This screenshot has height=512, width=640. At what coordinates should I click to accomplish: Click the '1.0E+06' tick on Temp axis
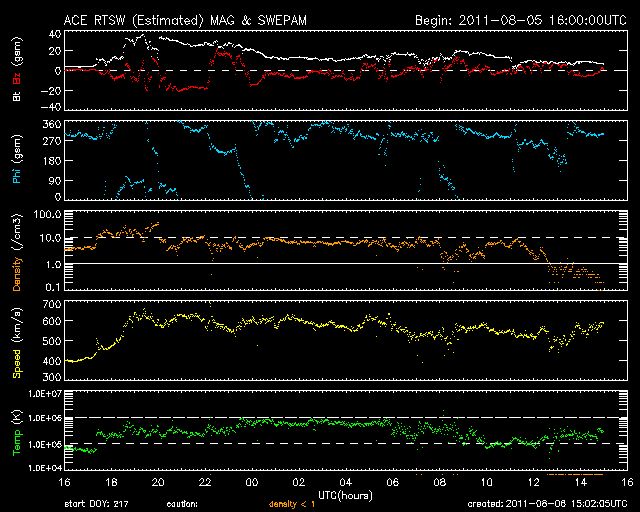point(45,418)
